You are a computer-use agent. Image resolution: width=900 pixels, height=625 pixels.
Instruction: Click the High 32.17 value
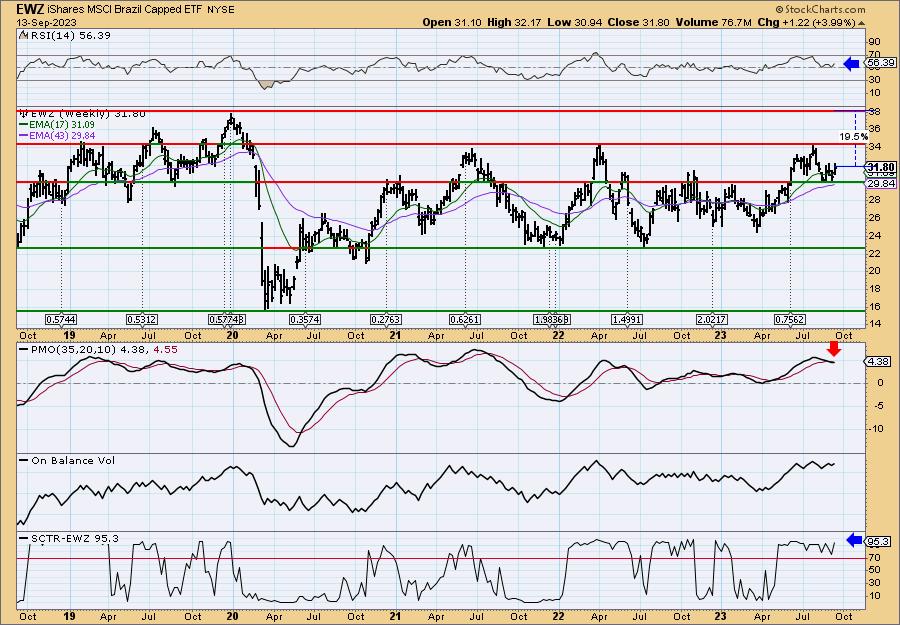514,22
